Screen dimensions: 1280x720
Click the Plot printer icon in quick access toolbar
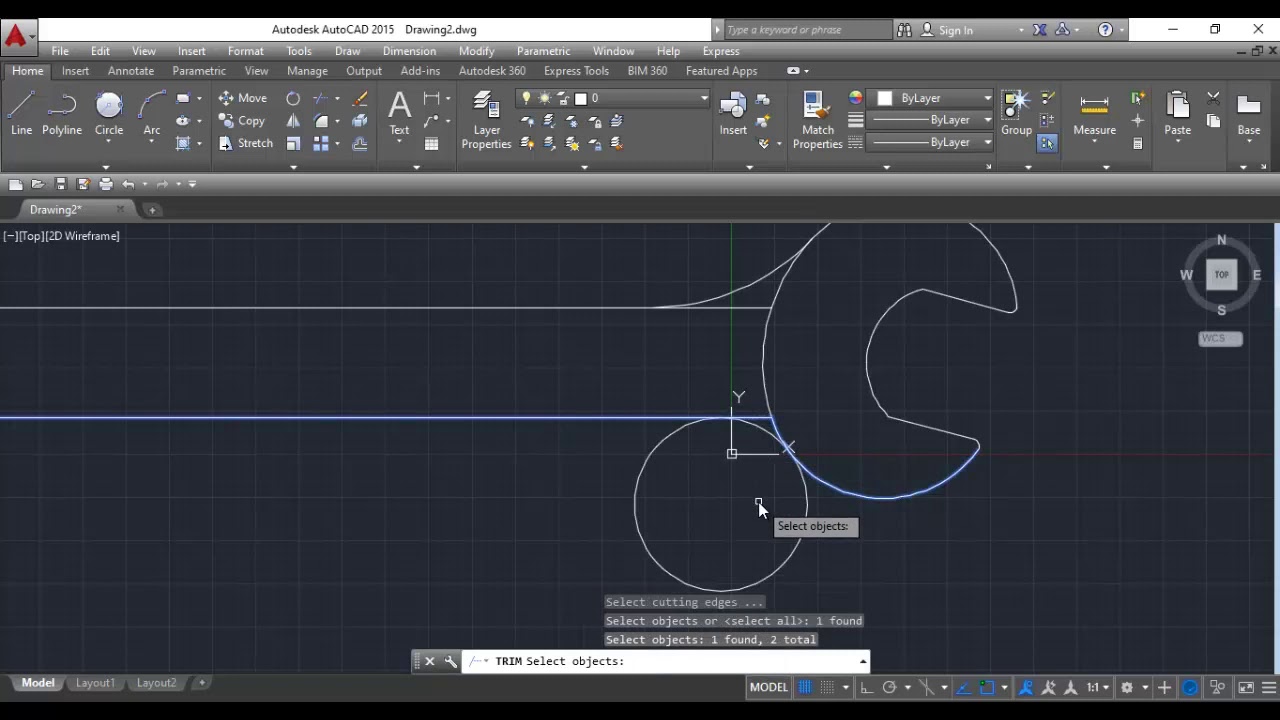tap(106, 184)
